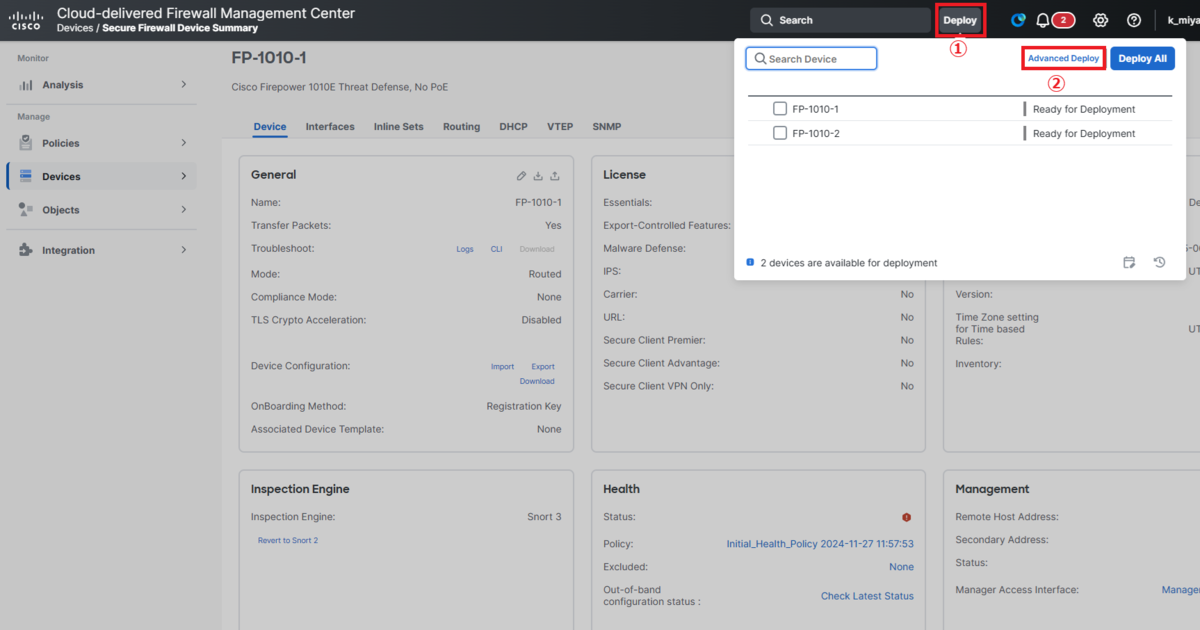Open the Troubleshoot Logs link
Screen dimensions: 1200x630
465,249
